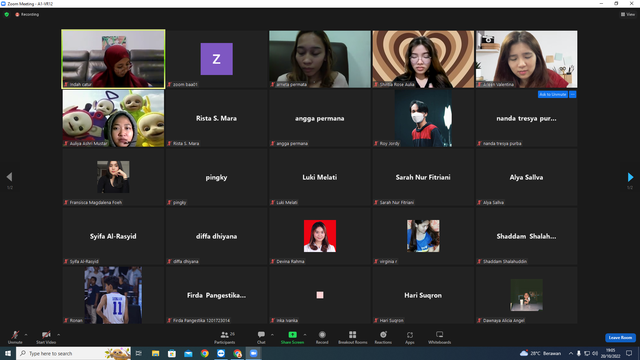Click Dawnaya Alicia Angel's profile picture

point(527,295)
